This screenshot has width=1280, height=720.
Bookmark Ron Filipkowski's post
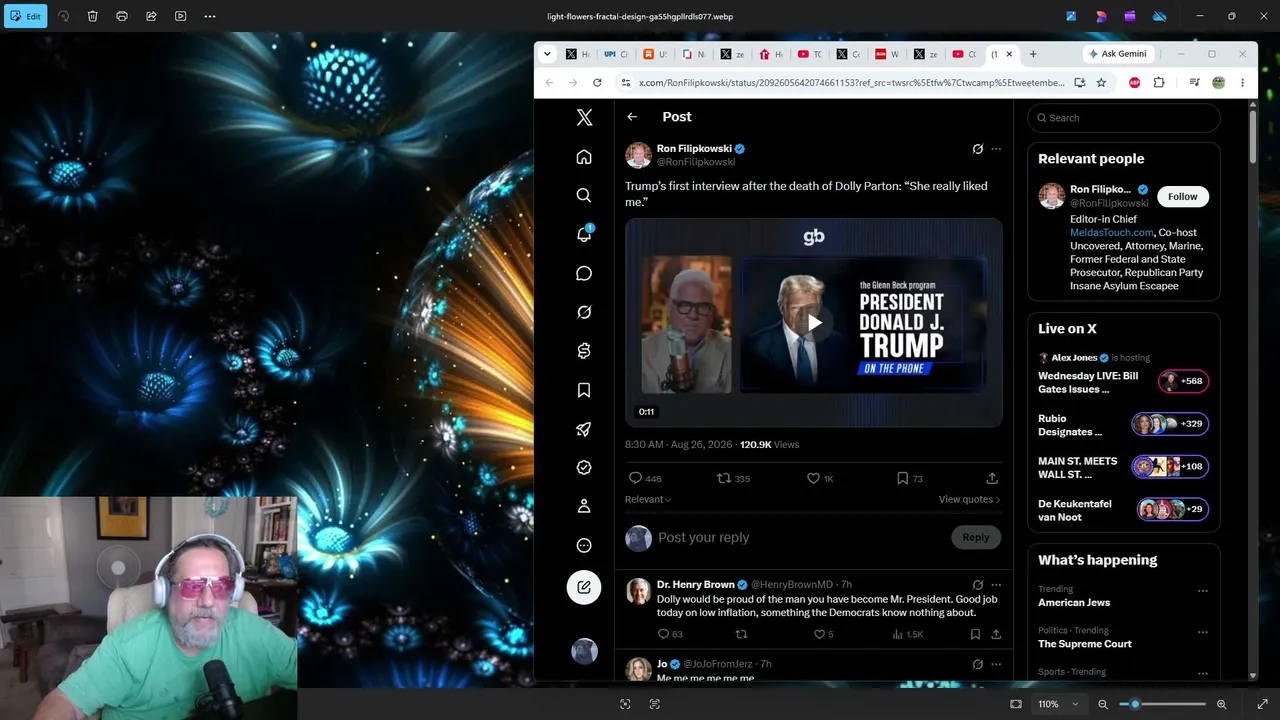click(902, 478)
